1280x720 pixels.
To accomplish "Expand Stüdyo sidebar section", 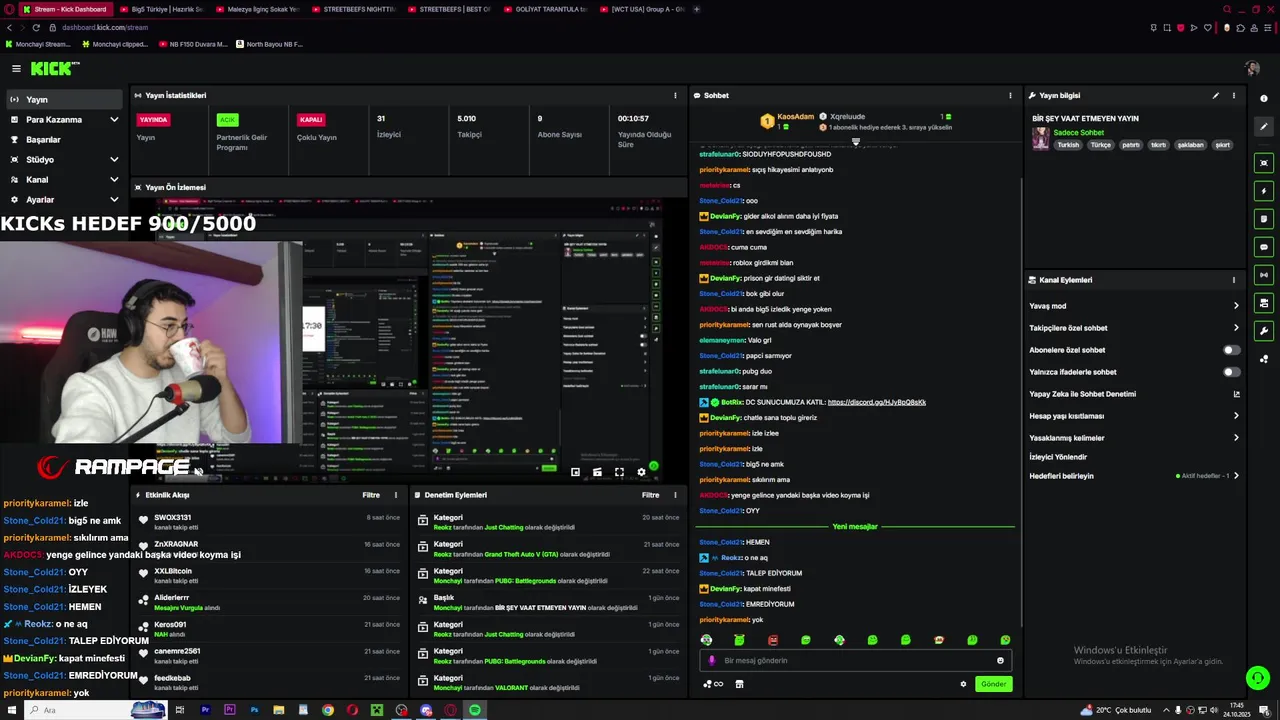I will click(114, 160).
